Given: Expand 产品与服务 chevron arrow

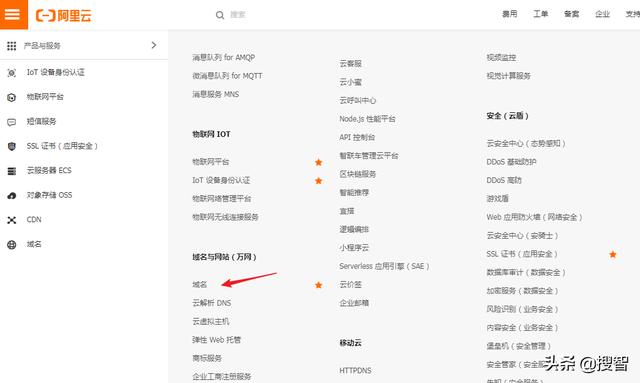Looking at the screenshot, I should coord(154,45).
